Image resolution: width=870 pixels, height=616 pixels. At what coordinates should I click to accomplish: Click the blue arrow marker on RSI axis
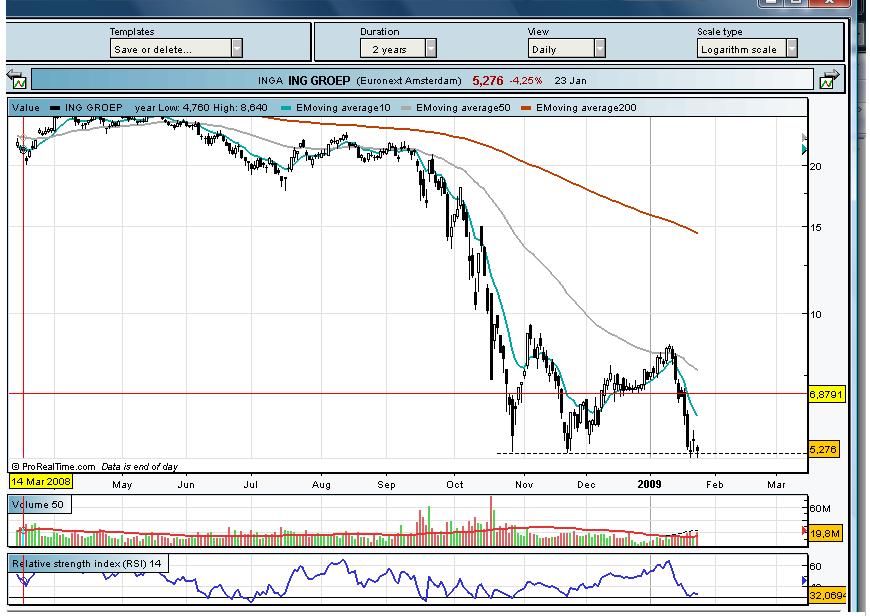805,580
